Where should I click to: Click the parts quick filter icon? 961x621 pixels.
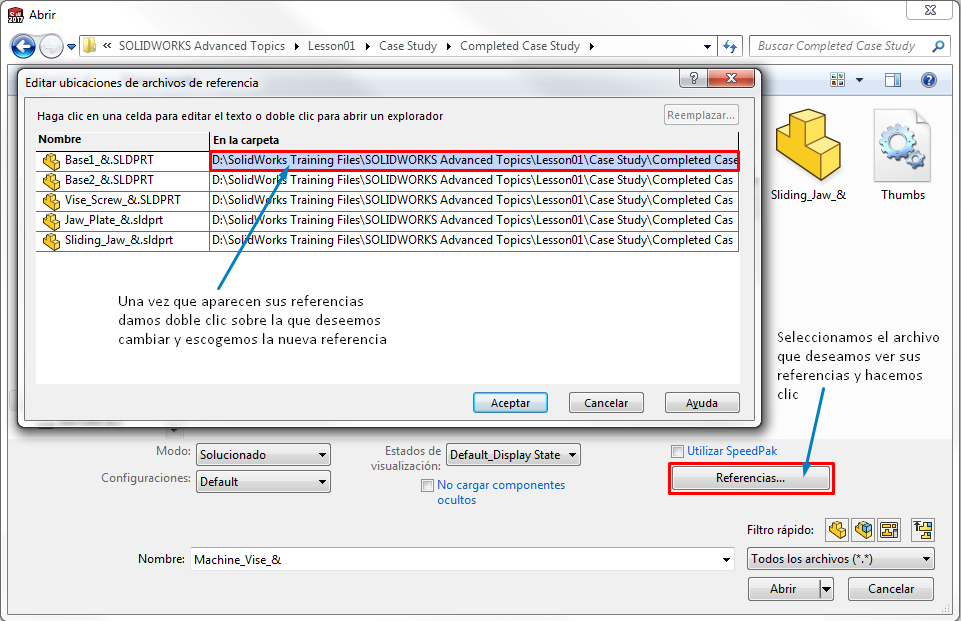[x=837, y=529]
